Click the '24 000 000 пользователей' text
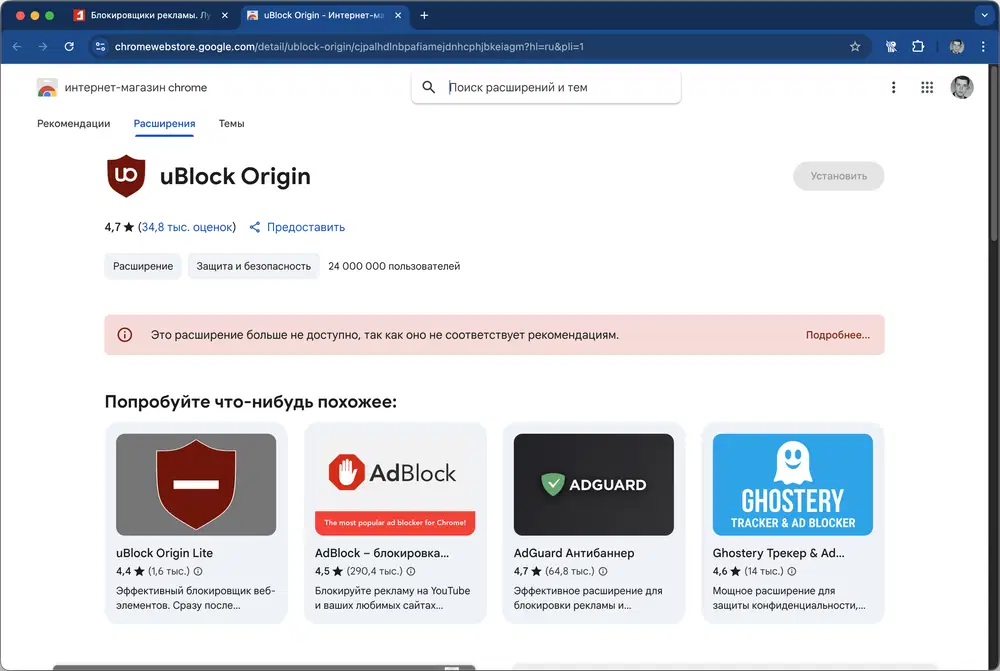The image size is (1000, 671). click(394, 266)
